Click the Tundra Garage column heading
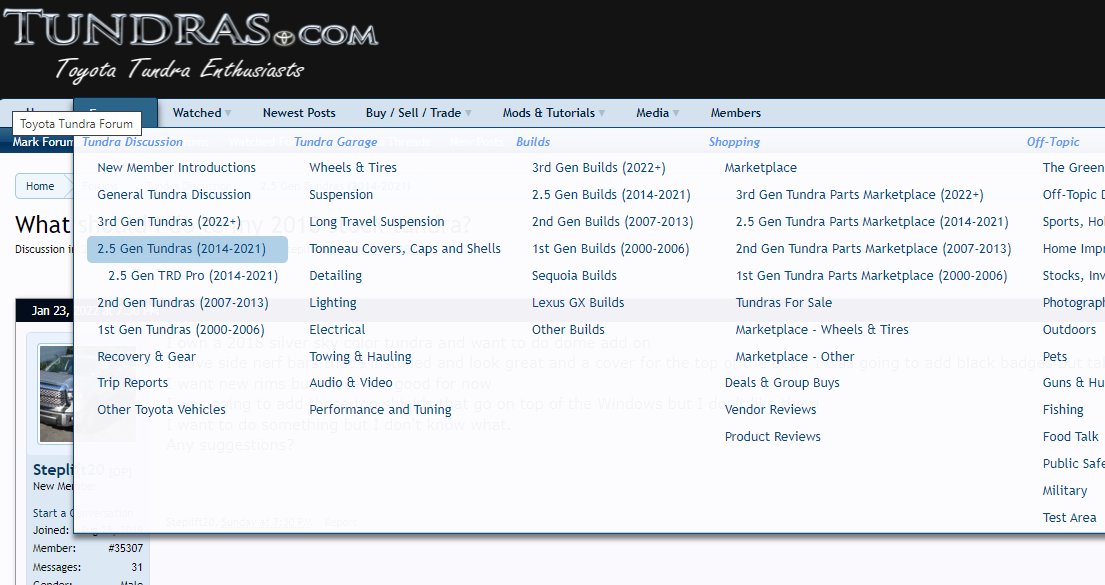 (335, 142)
